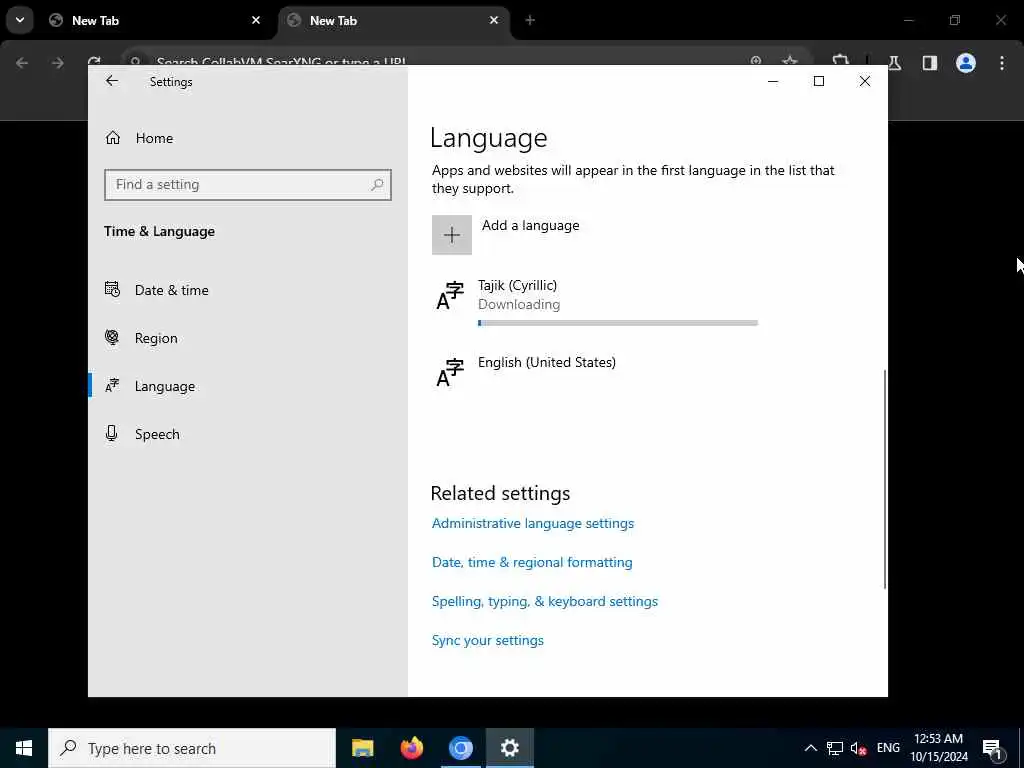Viewport: 1024px width, 768px height.
Task: Click the Tajik (Cyrillic) language icon
Action: click(449, 296)
